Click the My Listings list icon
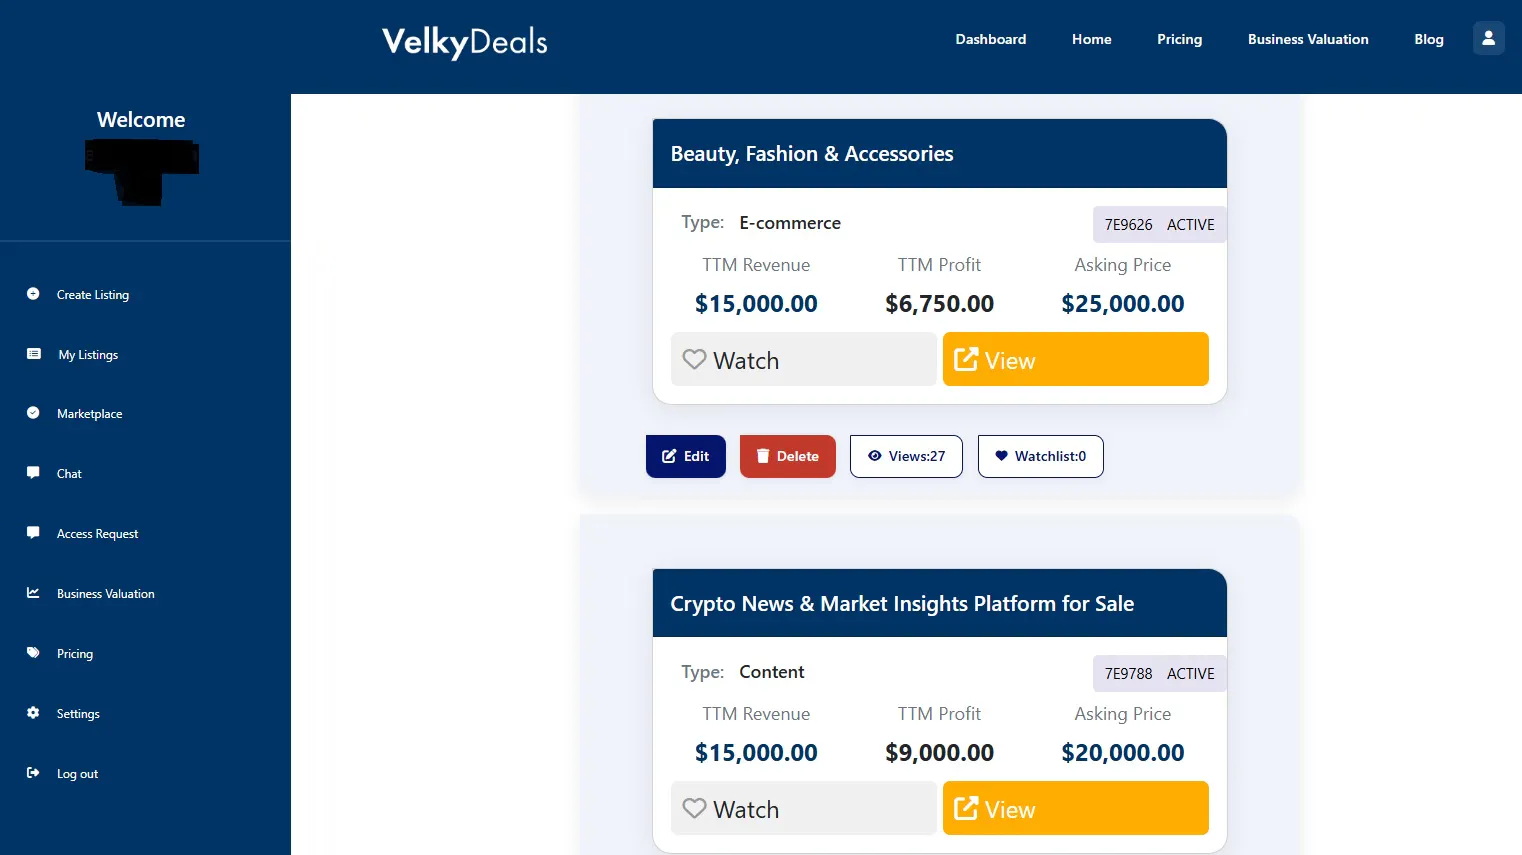The image size is (1522, 855). click(x=34, y=354)
